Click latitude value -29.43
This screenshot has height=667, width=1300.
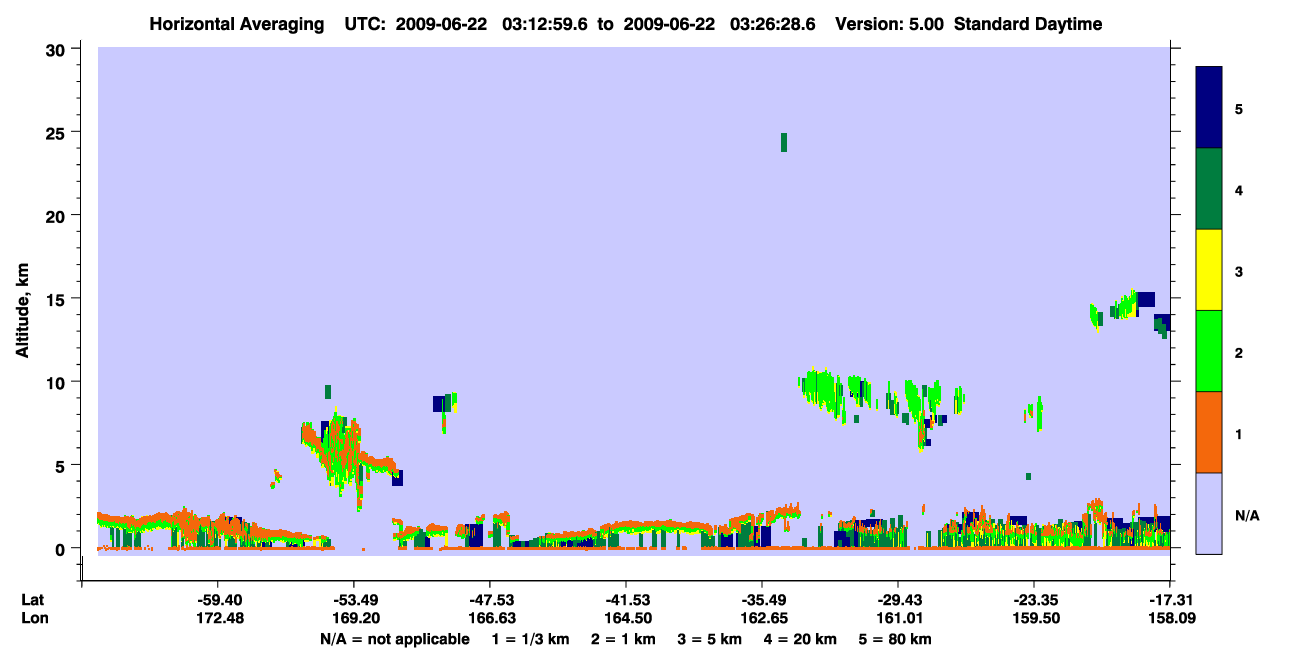(898, 600)
